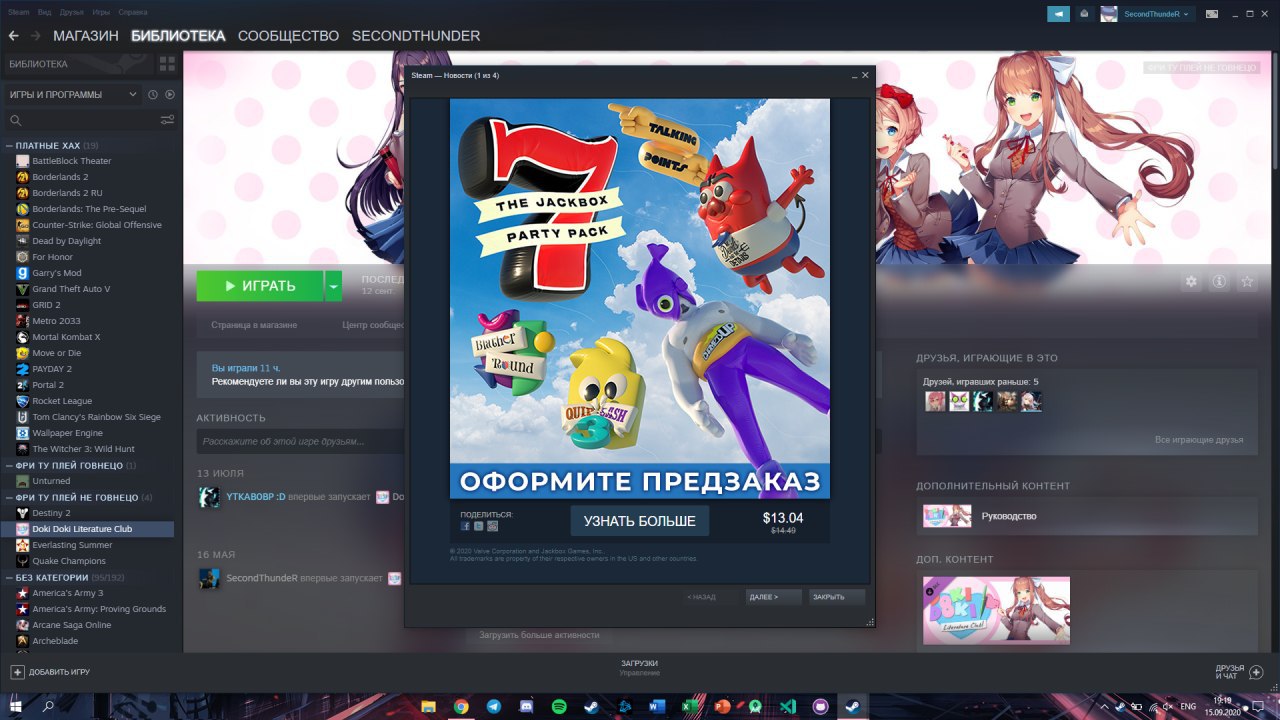Viewport: 1280px width, 720px height.
Task: Open the Игры menu
Action: pyautogui.click(x=101, y=12)
